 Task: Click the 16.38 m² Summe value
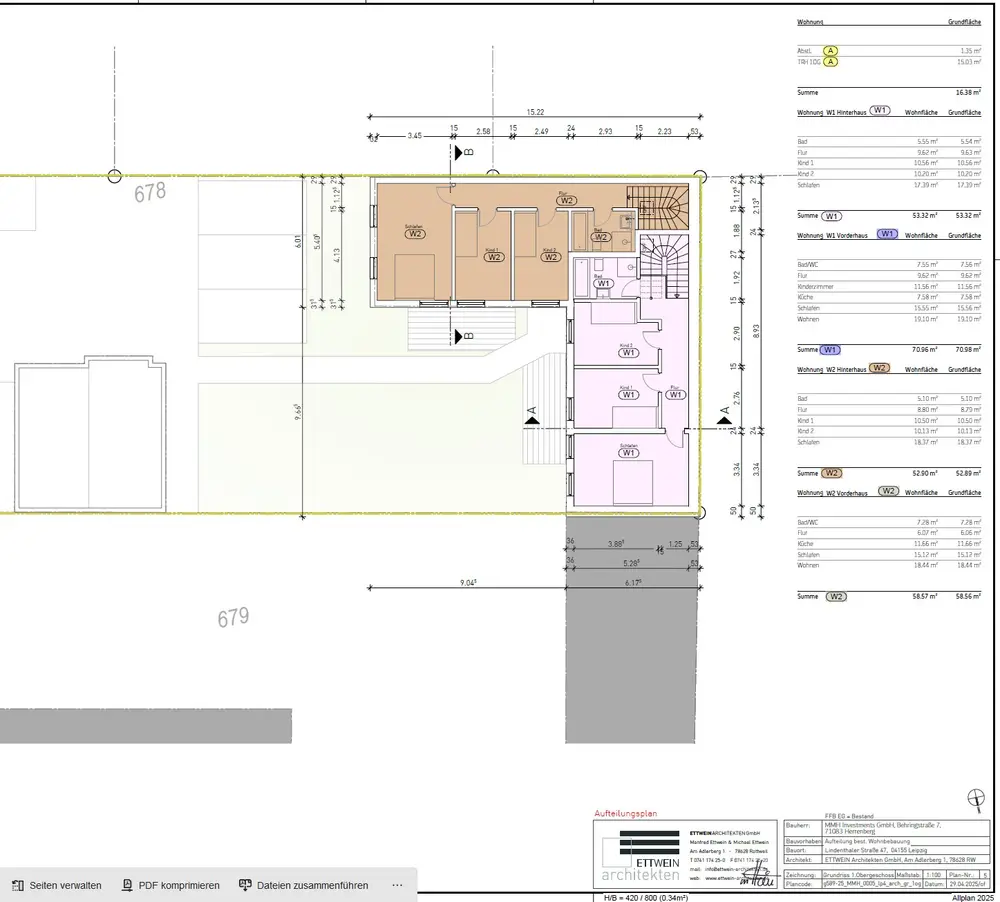(968, 92)
